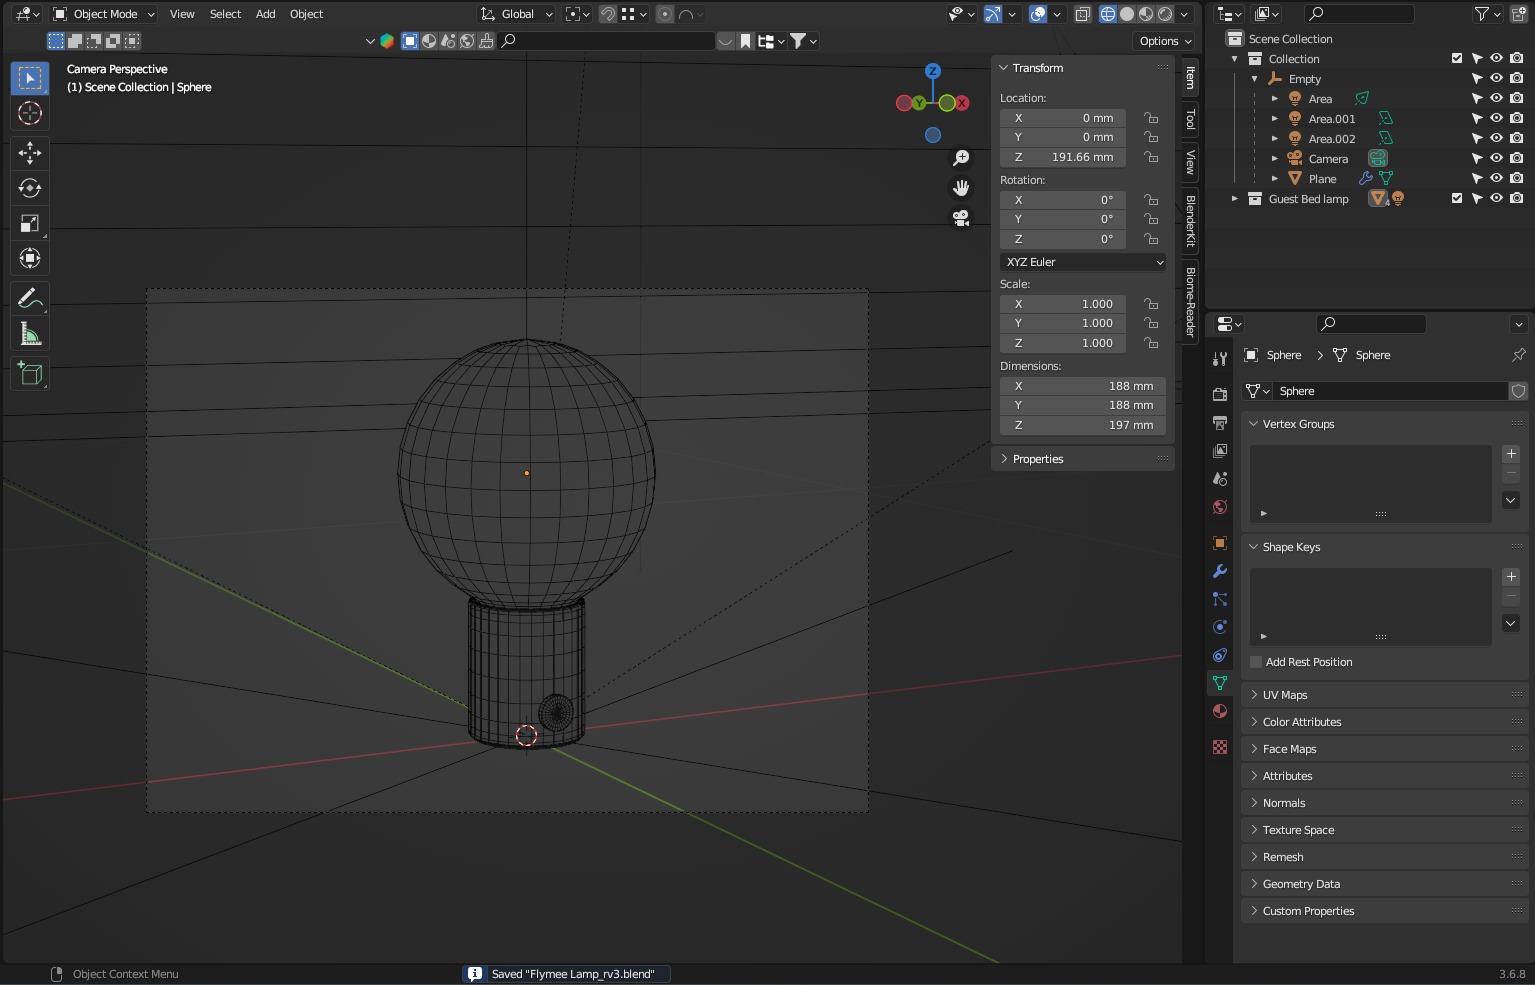Viewport: 1535px width, 985px height.
Task: Open the Tool properties tab wrench-screwdriver icon
Action: 1219,358
